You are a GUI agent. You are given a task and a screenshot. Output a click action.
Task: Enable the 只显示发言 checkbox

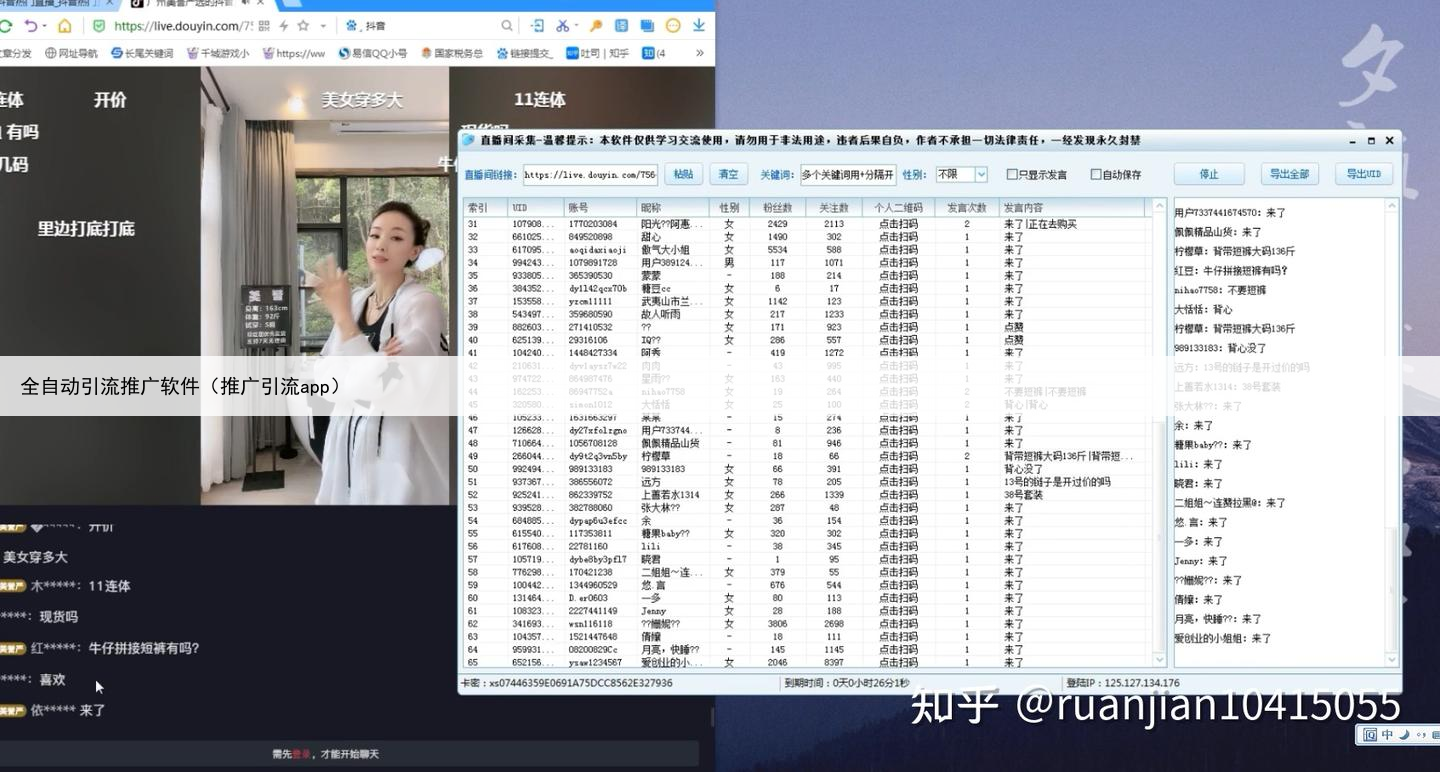(x=1012, y=175)
